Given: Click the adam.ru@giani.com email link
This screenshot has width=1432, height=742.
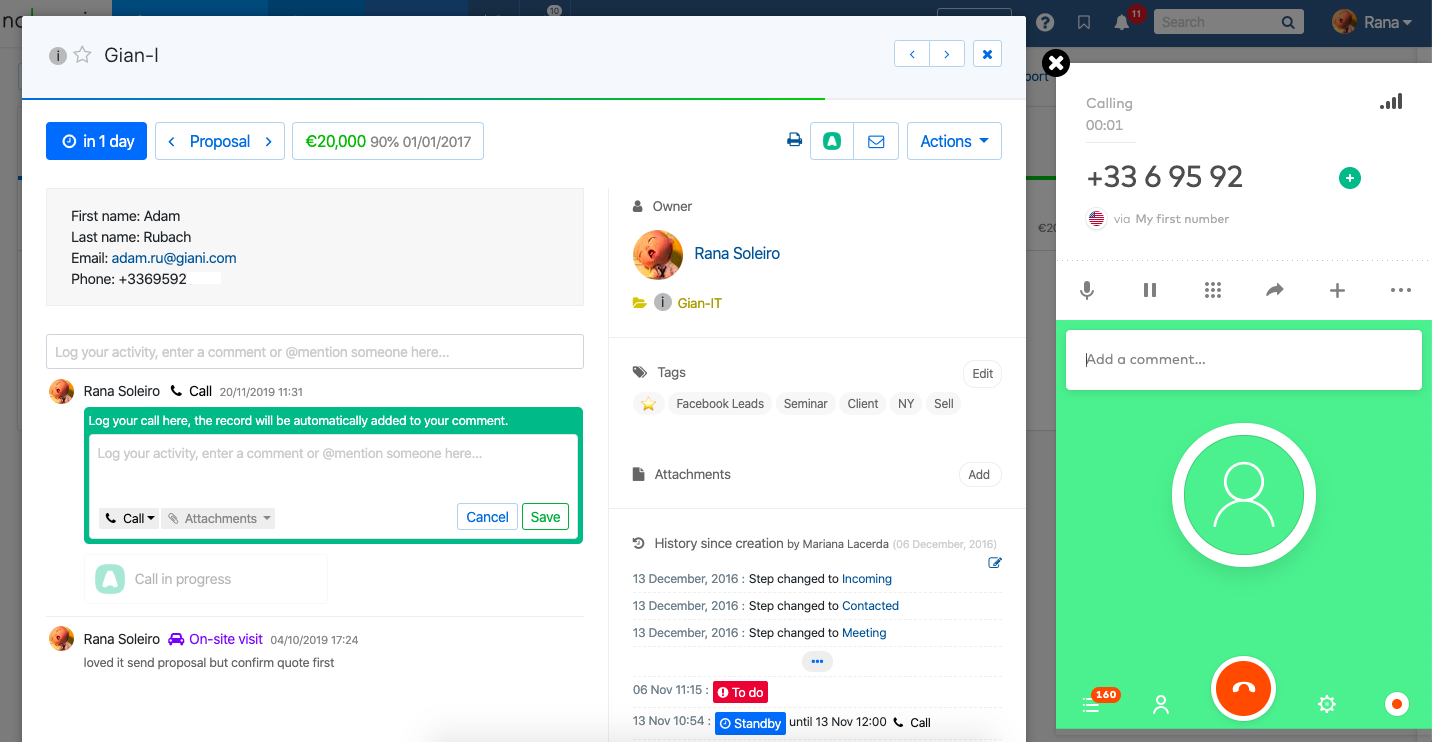Looking at the screenshot, I should coord(173,257).
